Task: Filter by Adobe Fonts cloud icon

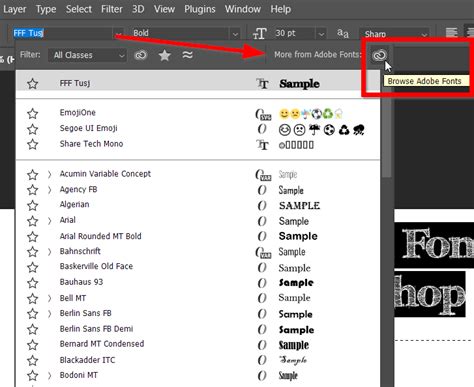Action: (x=140, y=55)
